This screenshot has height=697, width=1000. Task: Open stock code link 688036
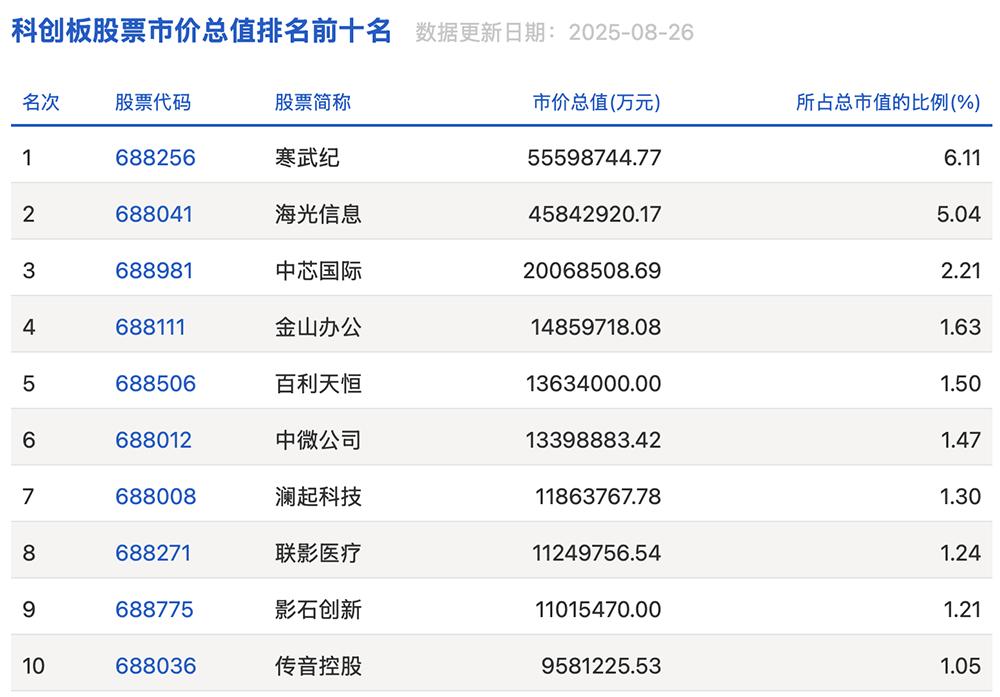coord(156,666)
